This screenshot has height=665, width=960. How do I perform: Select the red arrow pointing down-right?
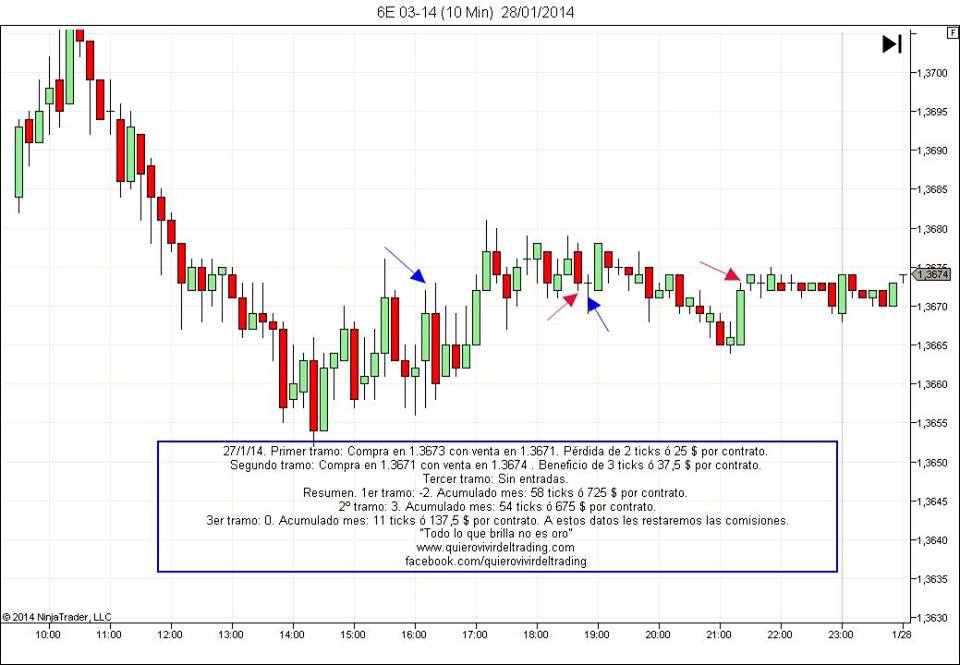(720, 271)
